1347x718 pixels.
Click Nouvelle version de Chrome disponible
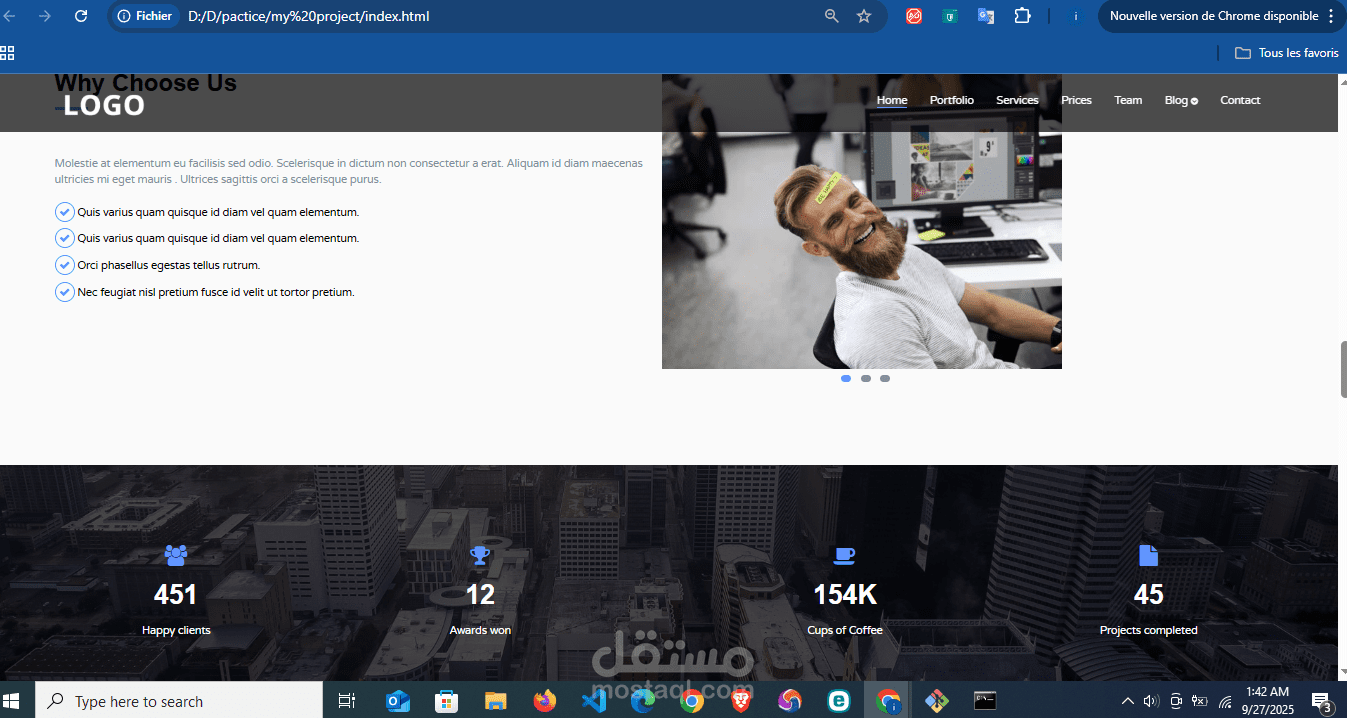coord(1214,16)
